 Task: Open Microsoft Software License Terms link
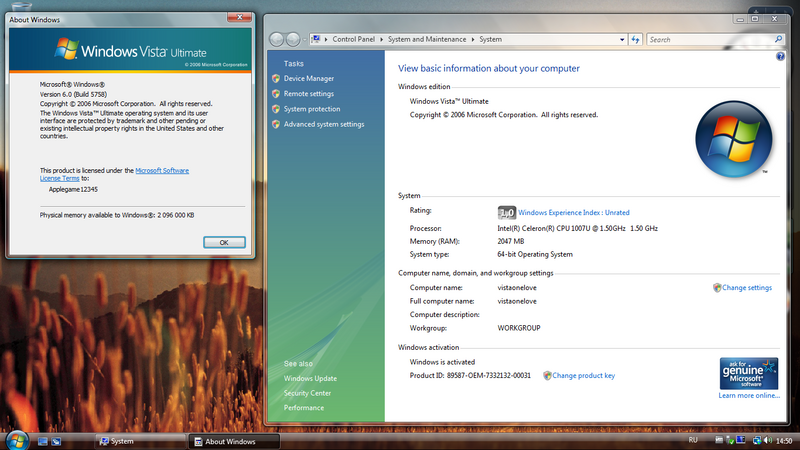[x=114, y=174]
